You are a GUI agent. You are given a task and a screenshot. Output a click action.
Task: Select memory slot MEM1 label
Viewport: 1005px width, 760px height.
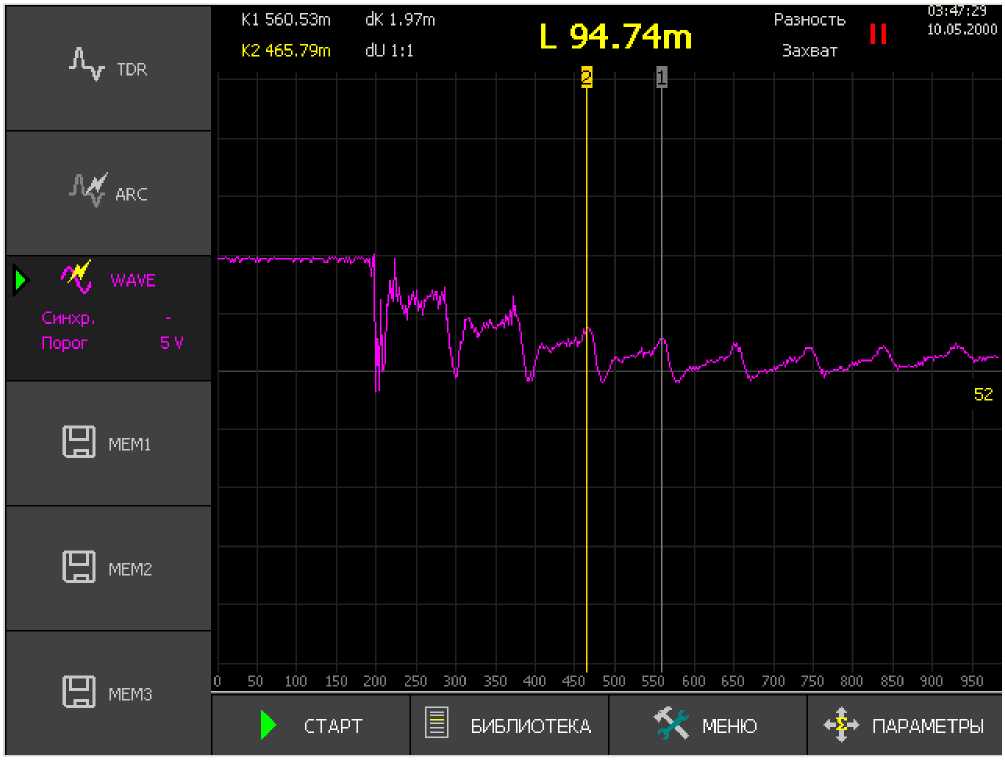tap(129, 444)
